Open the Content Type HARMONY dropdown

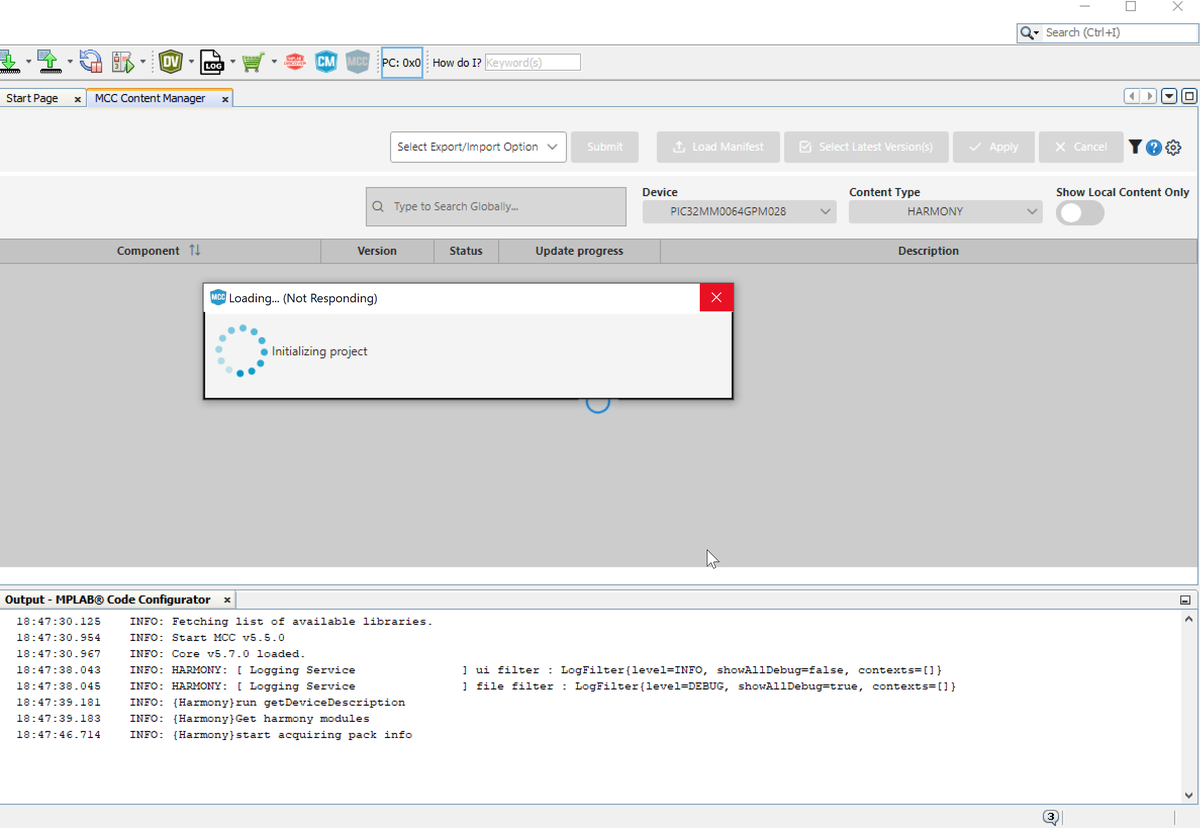coord(945,212)
